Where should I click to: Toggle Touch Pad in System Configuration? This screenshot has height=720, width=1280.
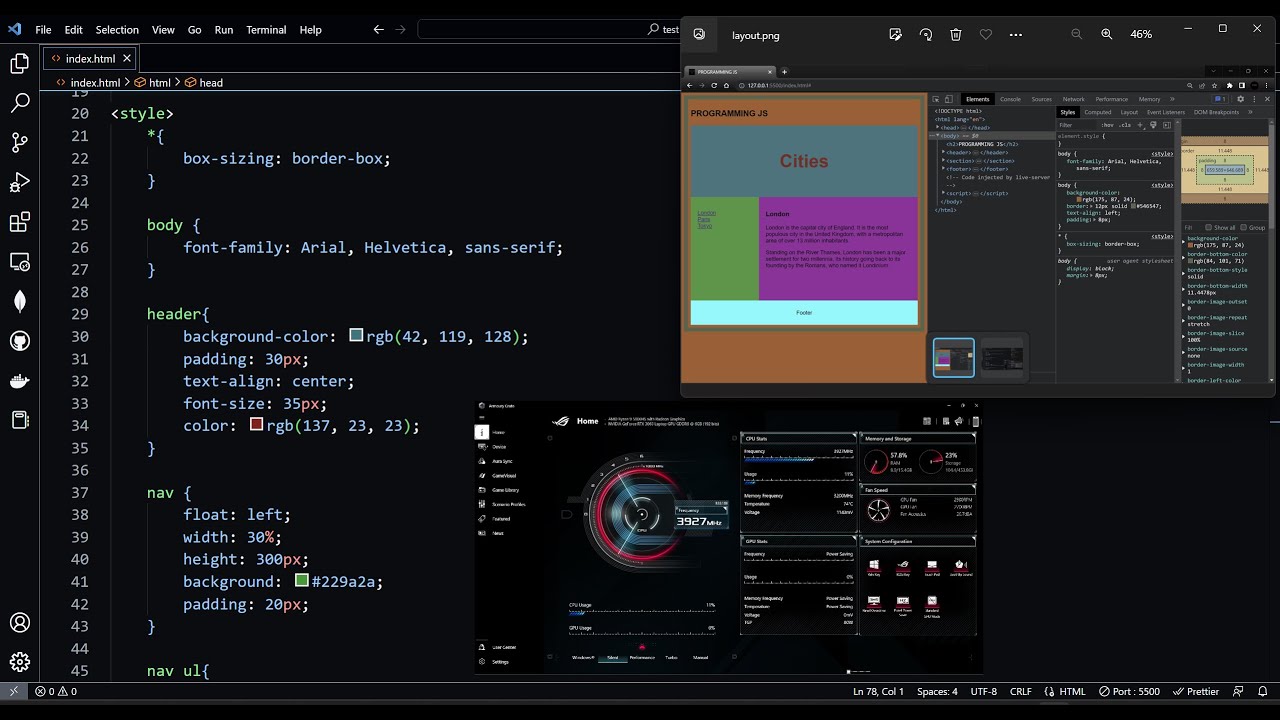[932, 567]
